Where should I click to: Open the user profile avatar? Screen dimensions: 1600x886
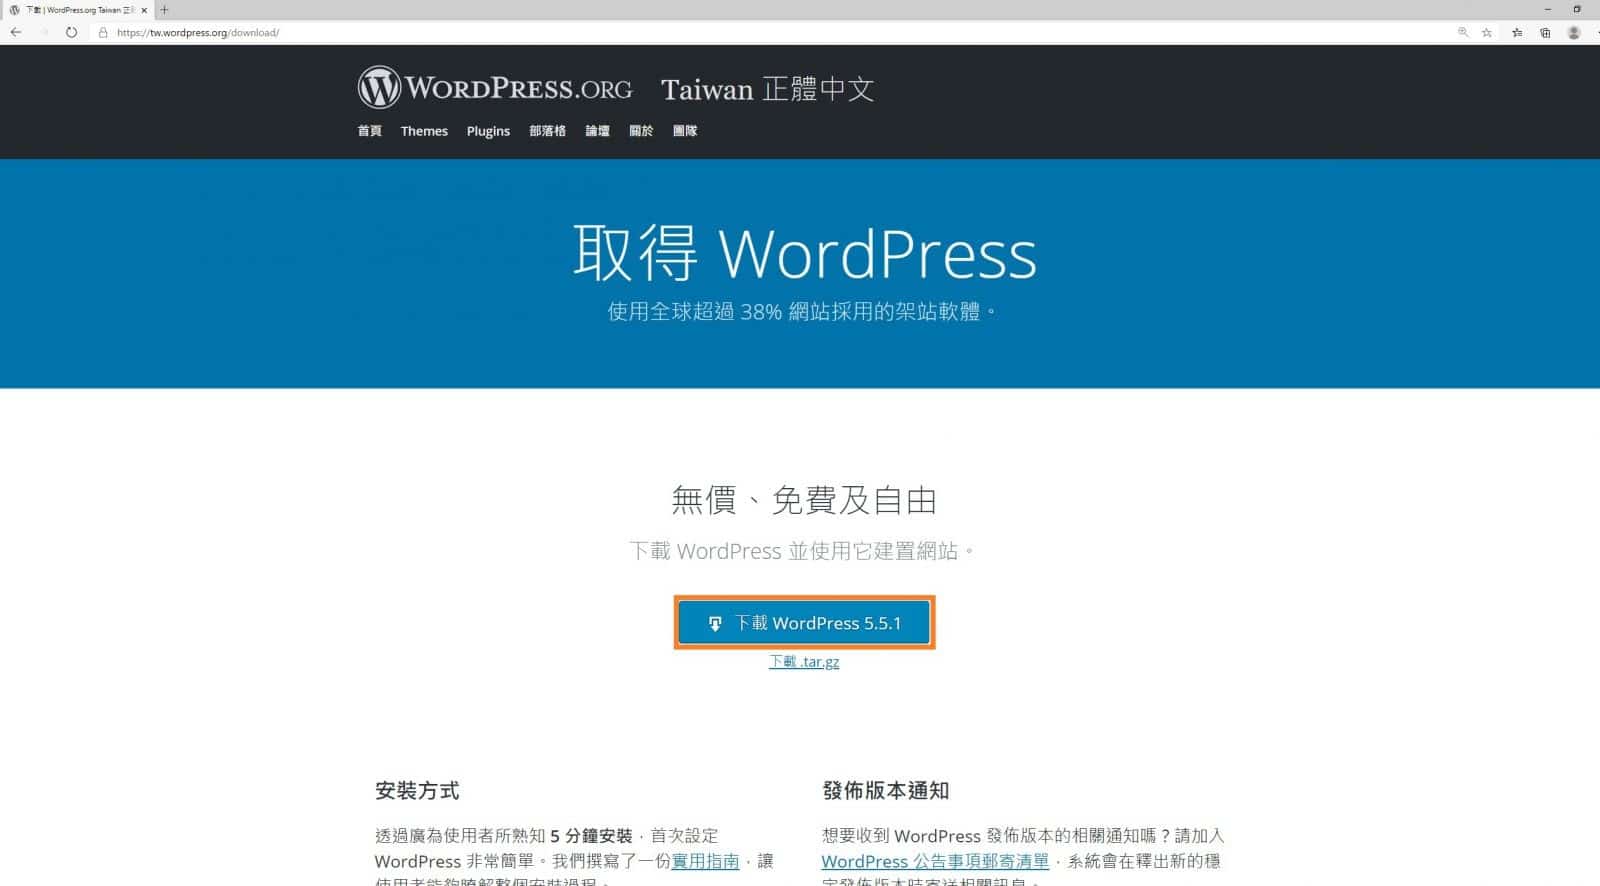[x=1574, y=32]
